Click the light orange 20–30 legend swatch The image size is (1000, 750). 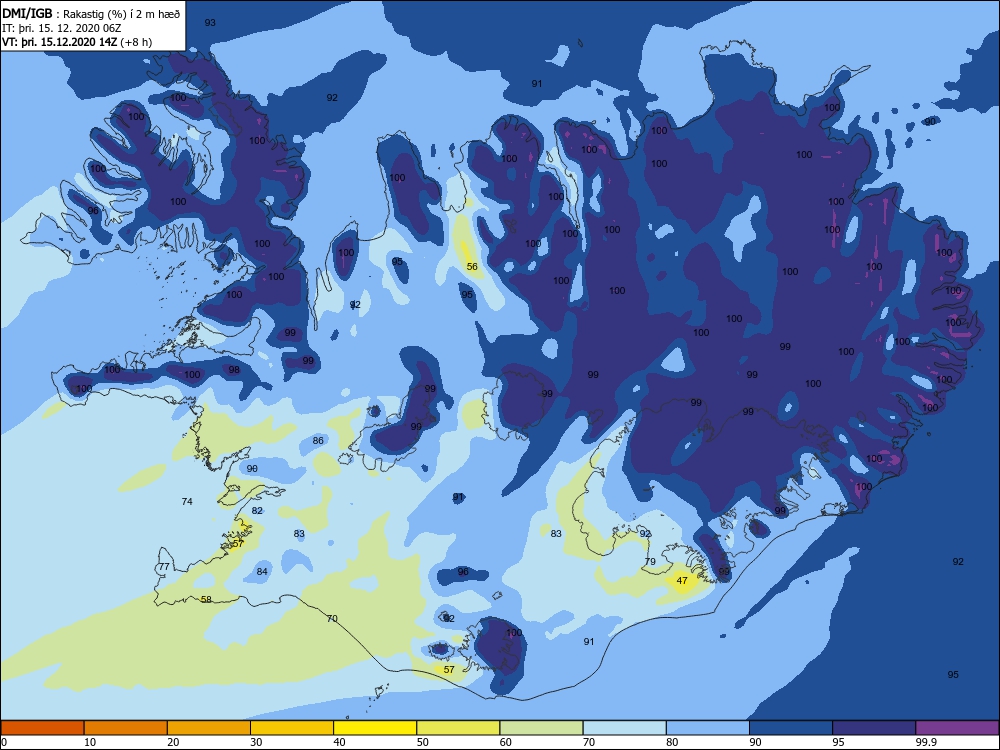[x=209, y=728]
